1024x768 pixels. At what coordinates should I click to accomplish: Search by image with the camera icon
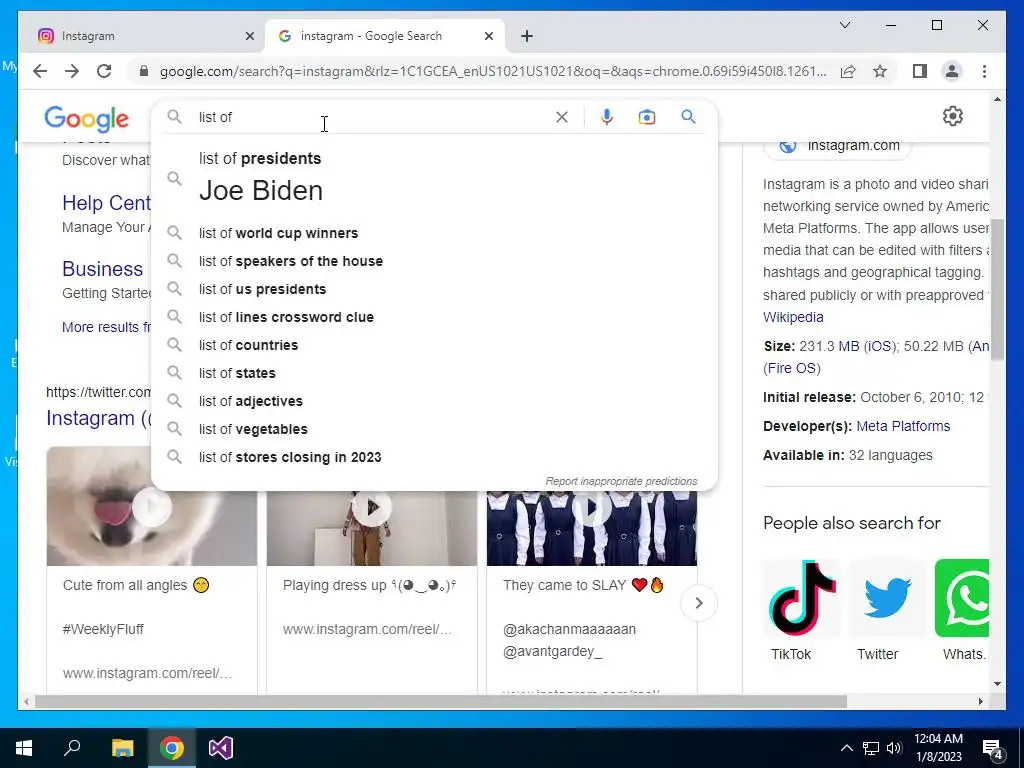[x=647, y=117]
